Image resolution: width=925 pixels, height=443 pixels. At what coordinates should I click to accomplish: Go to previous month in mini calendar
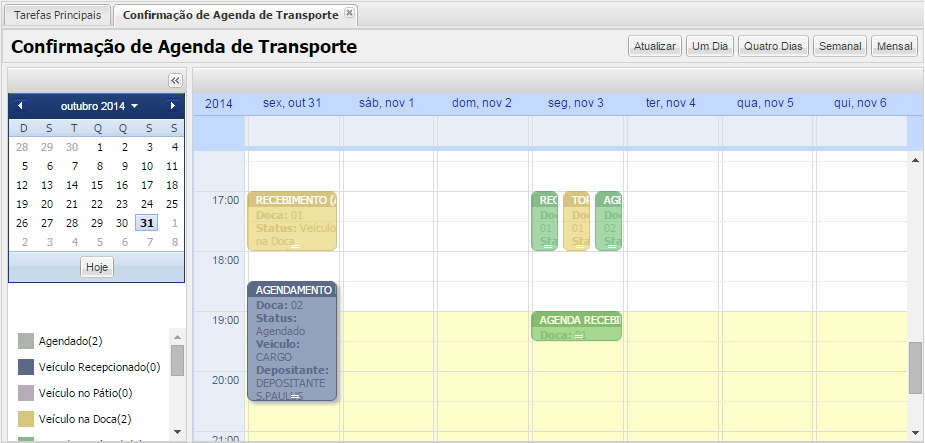pyautogui.click(x=20, y=105)
